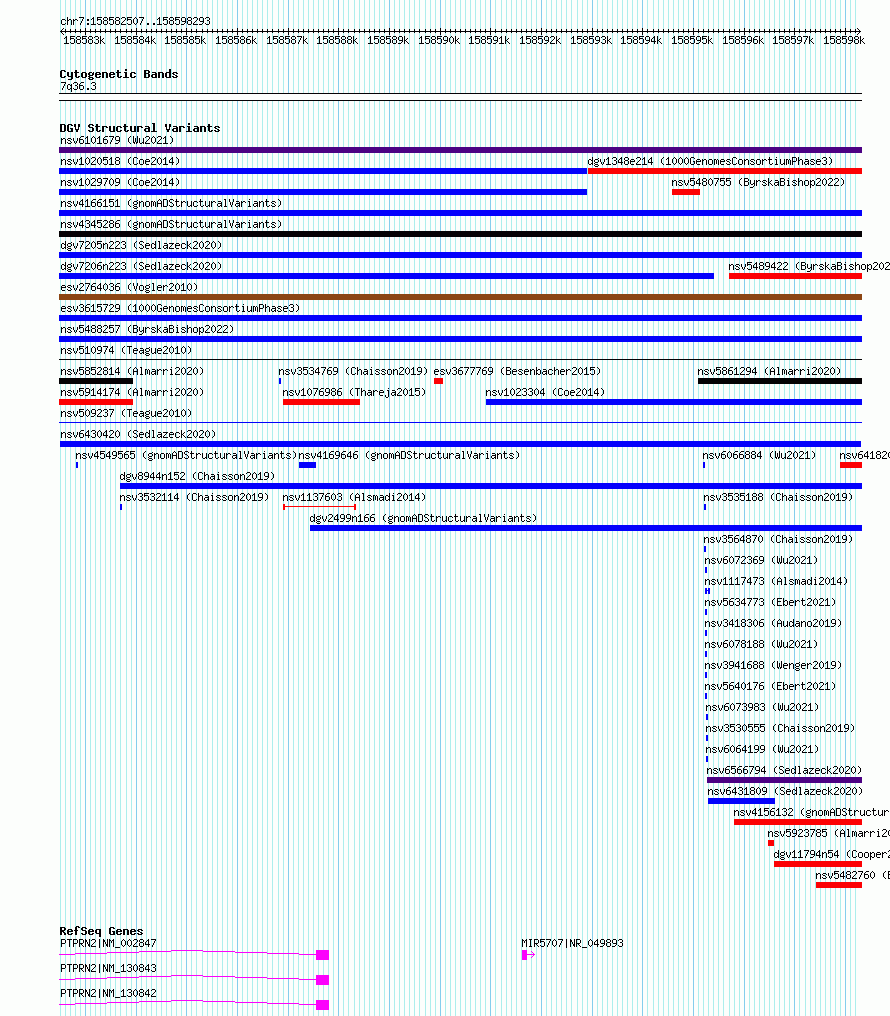Select dgv8944n152 (Chaisson2019) label
Image resolution: width=890 pixels, height=1016 pixels.
pyautogui.click(x=198, y=476)
